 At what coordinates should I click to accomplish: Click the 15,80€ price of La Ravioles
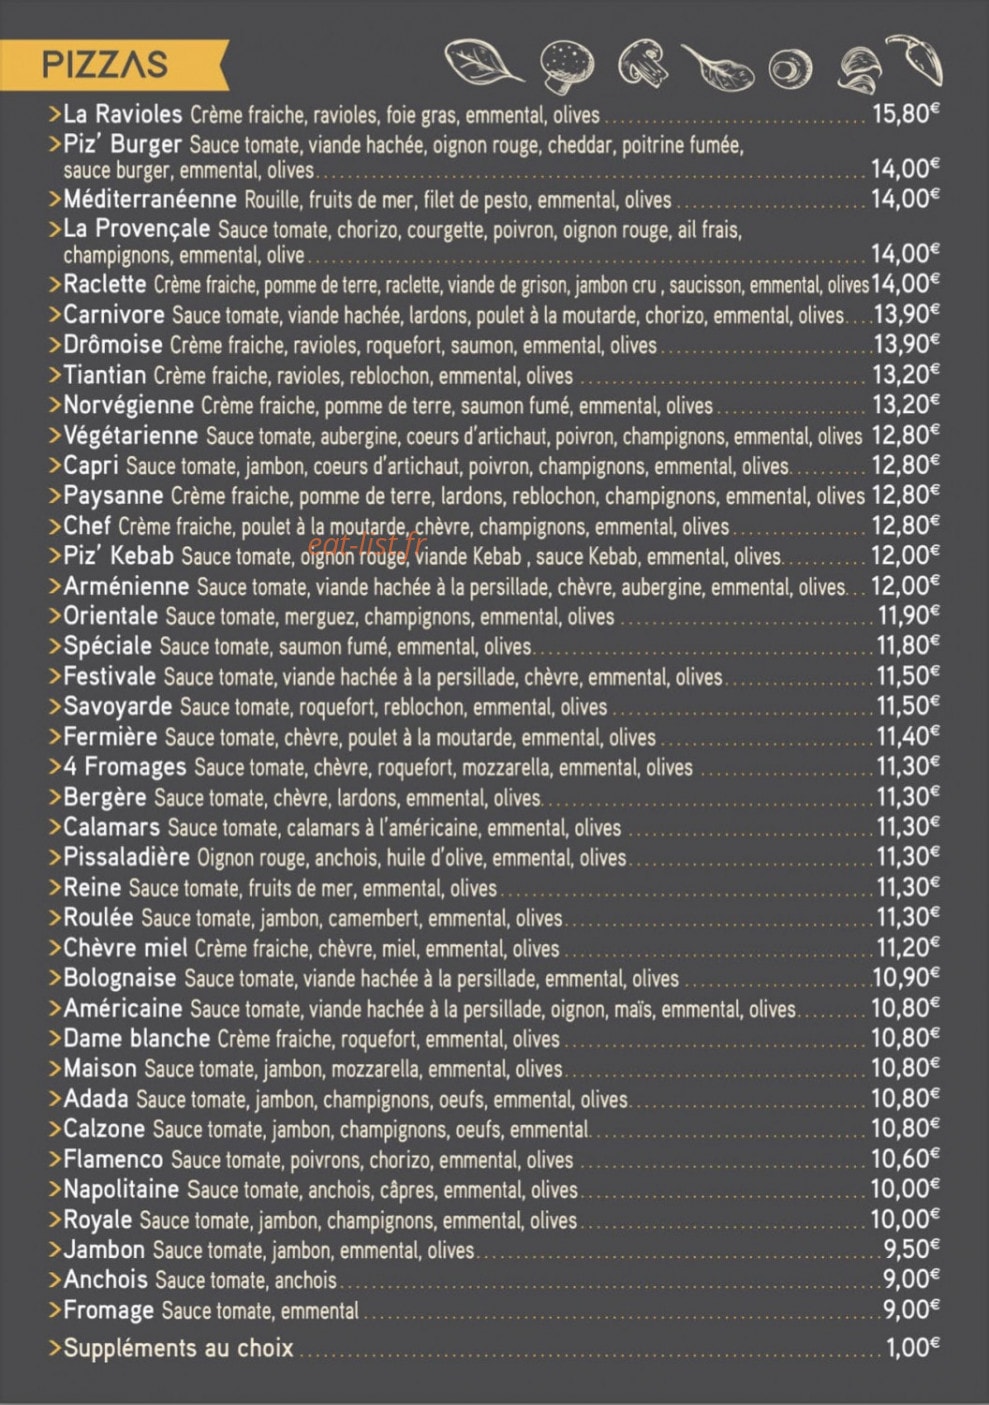coord(906,113)
